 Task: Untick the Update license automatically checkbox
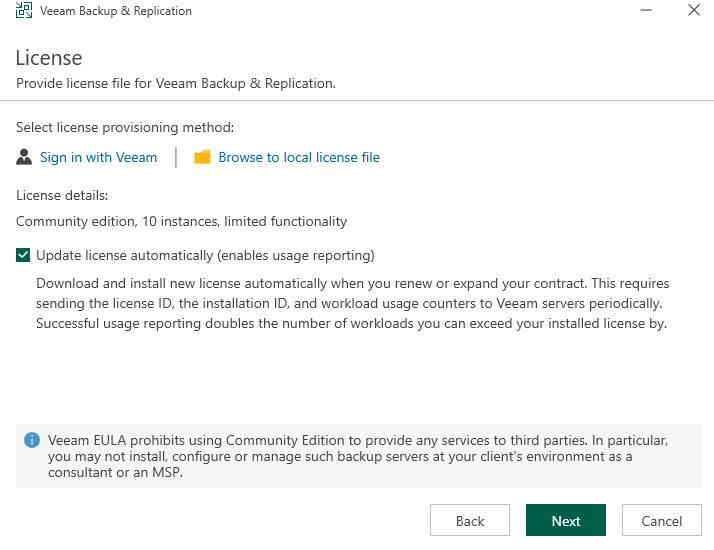click(23, 255)
